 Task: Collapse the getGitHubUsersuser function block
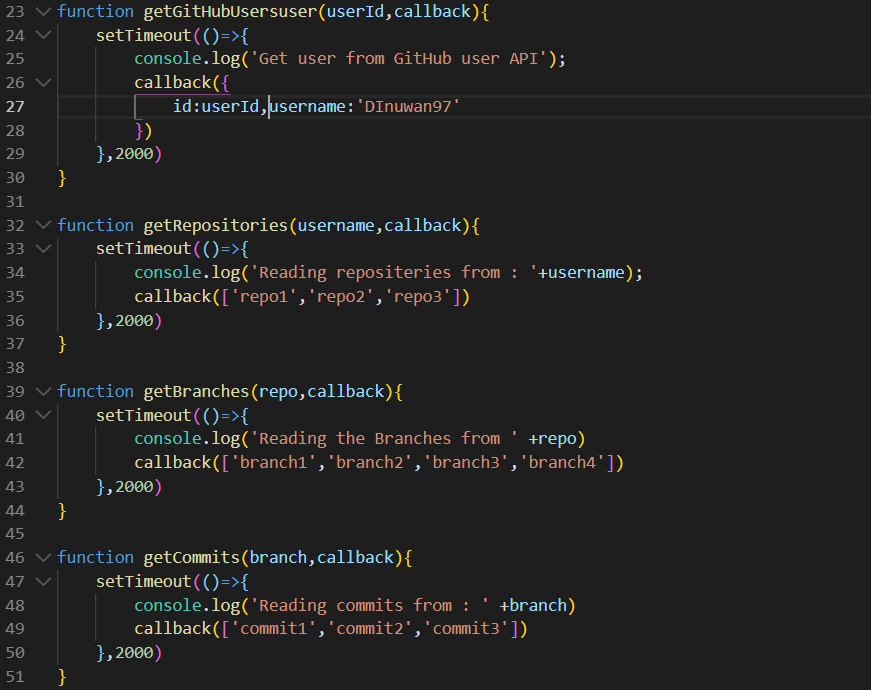[x=42, y=11]
